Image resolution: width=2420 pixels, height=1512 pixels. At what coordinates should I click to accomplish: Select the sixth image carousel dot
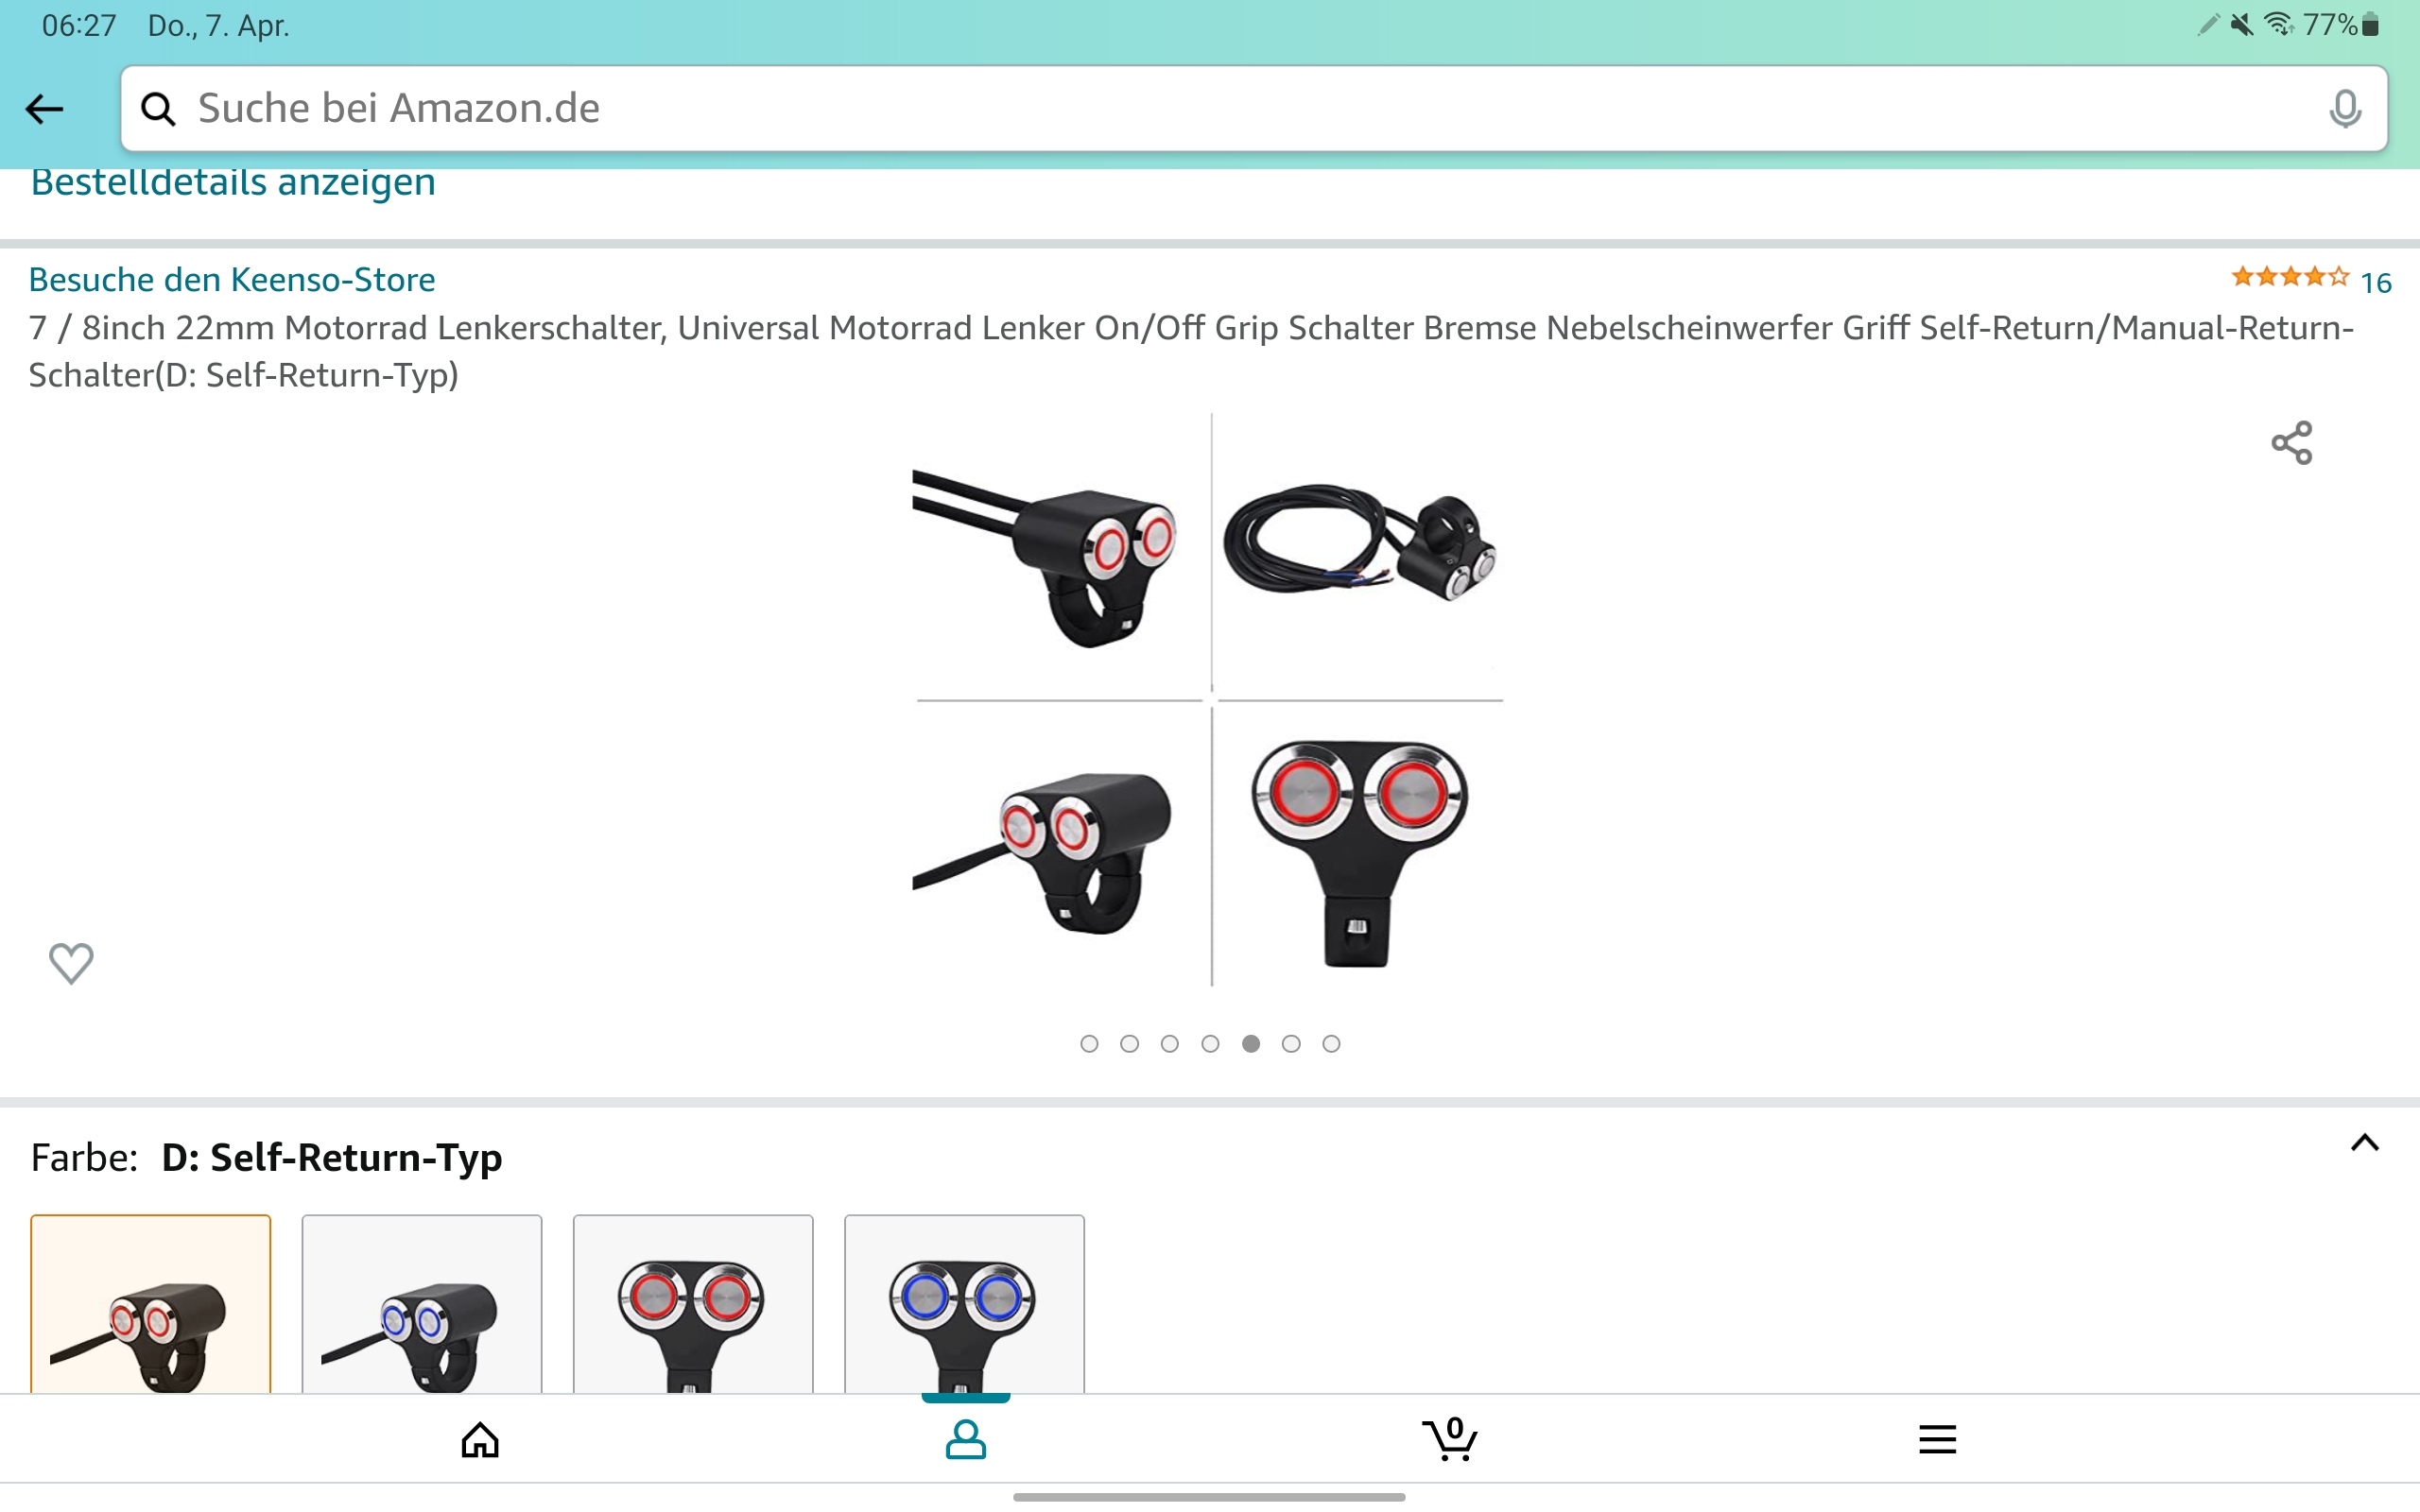(1291, 1044)
